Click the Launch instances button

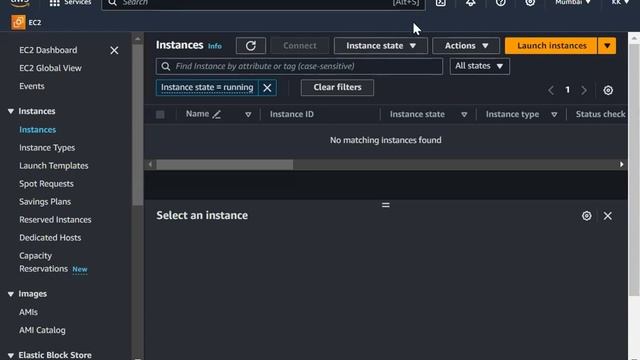pyautogui.click(x=551, y=46)
